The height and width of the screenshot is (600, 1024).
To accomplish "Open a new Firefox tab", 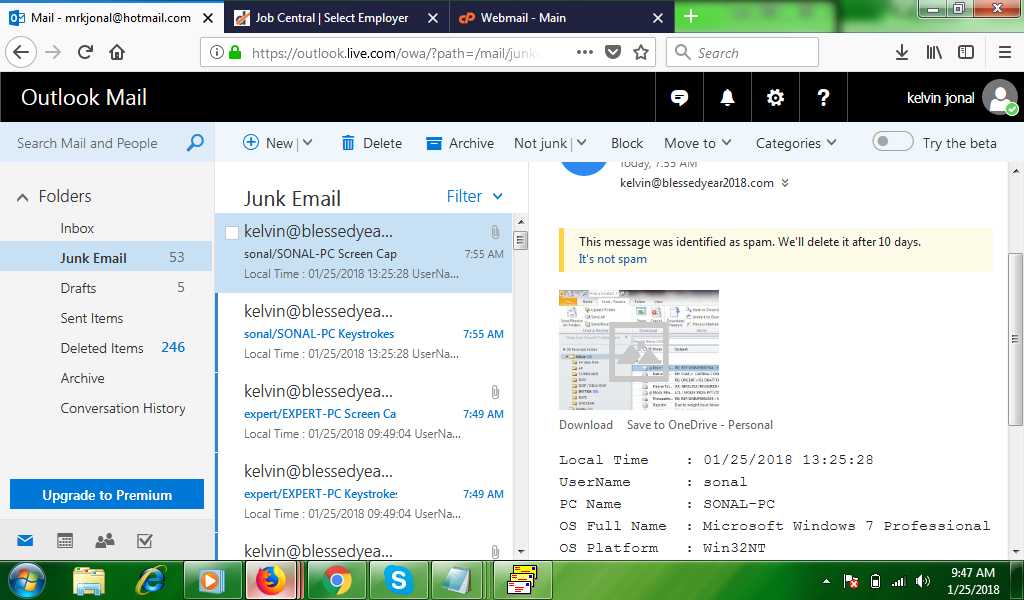I will click(x=691, y=17).
